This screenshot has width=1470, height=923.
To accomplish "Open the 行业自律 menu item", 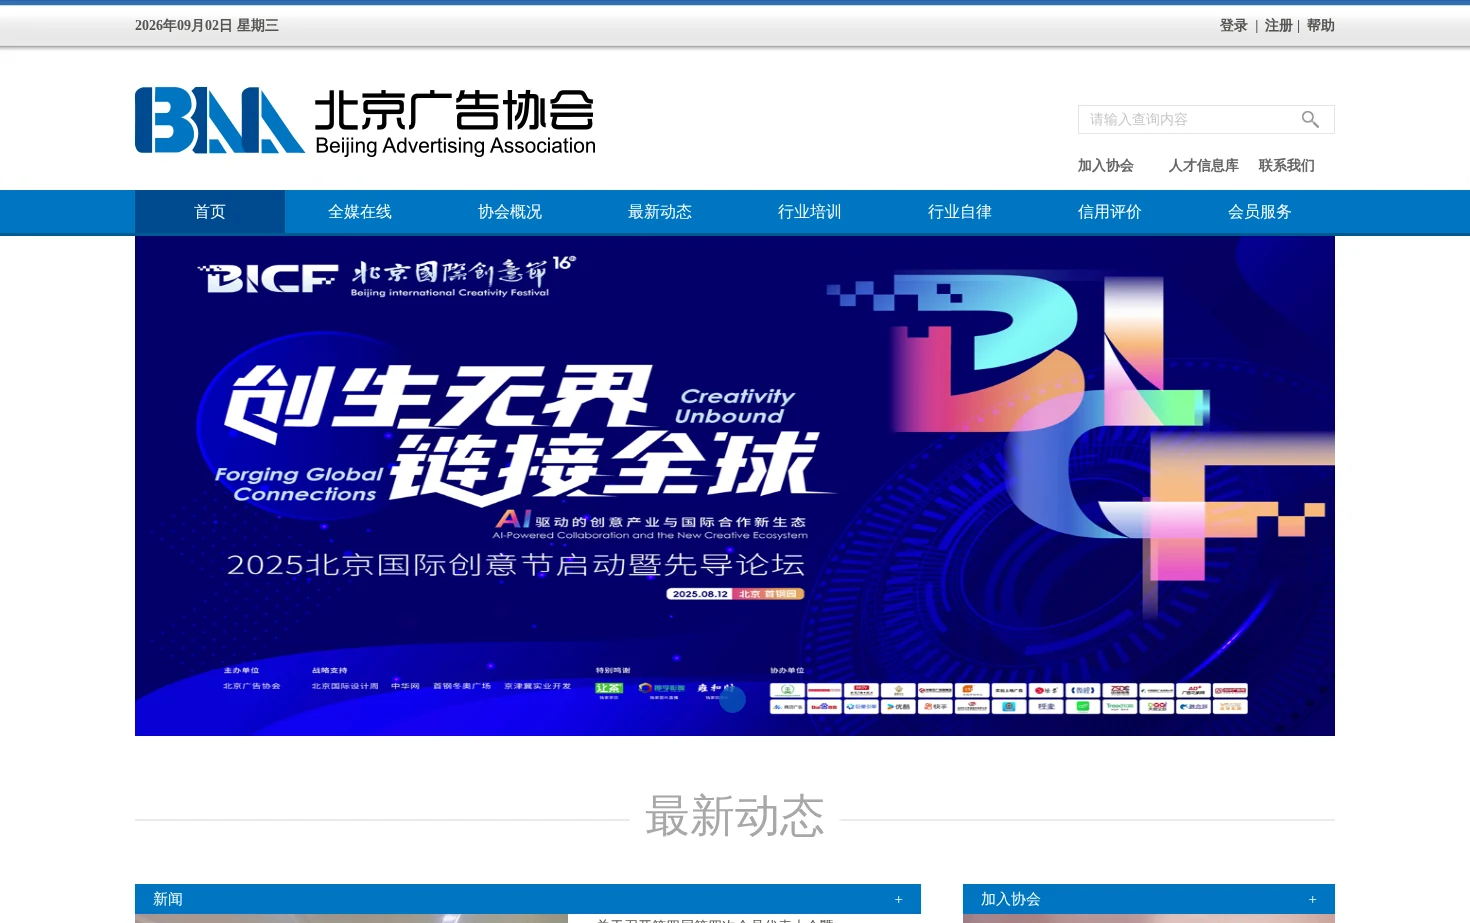I will pos(960,212).
